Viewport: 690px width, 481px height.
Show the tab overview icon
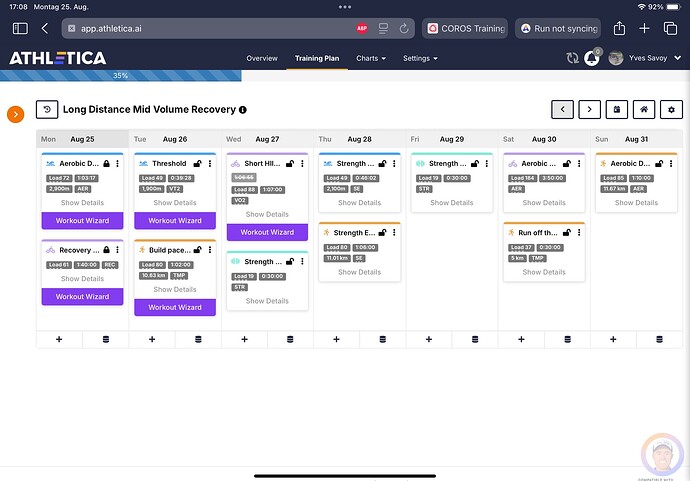click(670, 29)
